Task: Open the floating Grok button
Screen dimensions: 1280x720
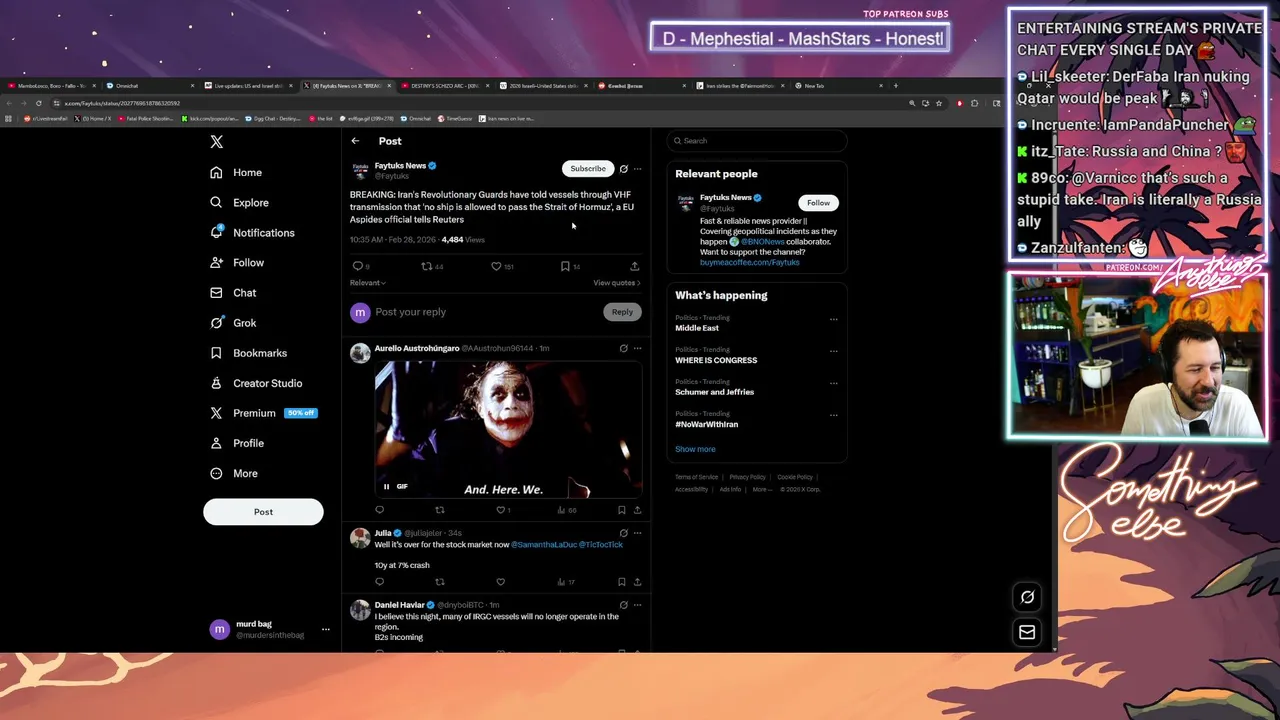Action: tap(1027, 597)
